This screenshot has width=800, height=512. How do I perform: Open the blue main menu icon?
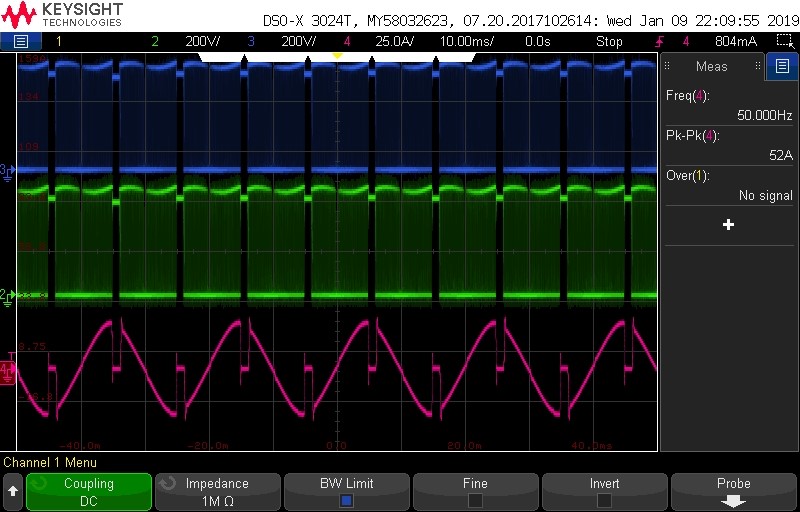[x=21, y=41]
